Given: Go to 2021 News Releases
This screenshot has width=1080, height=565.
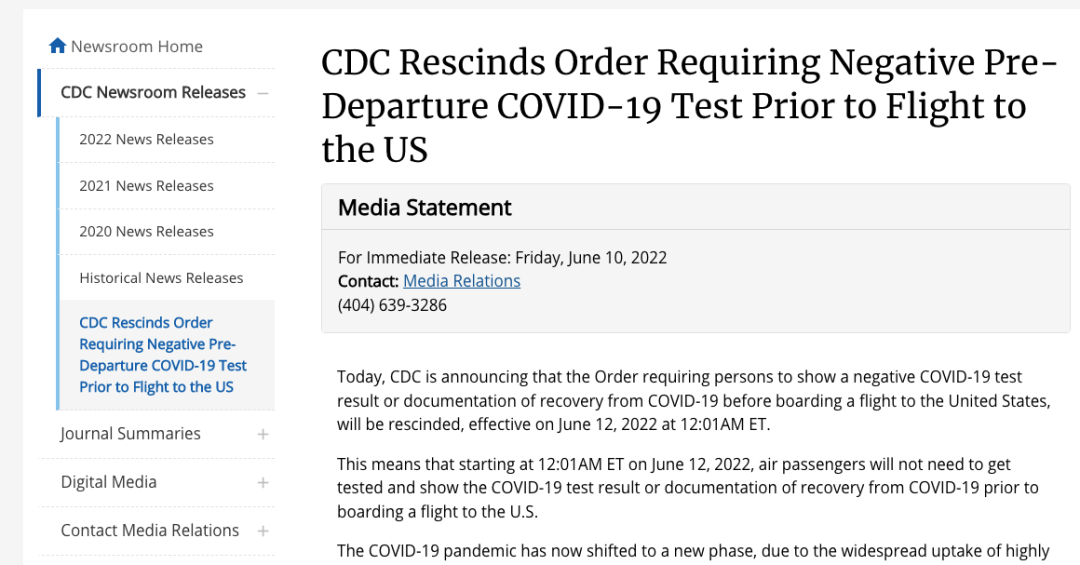Looking at the screenshot, I should [x=146, y=185].
